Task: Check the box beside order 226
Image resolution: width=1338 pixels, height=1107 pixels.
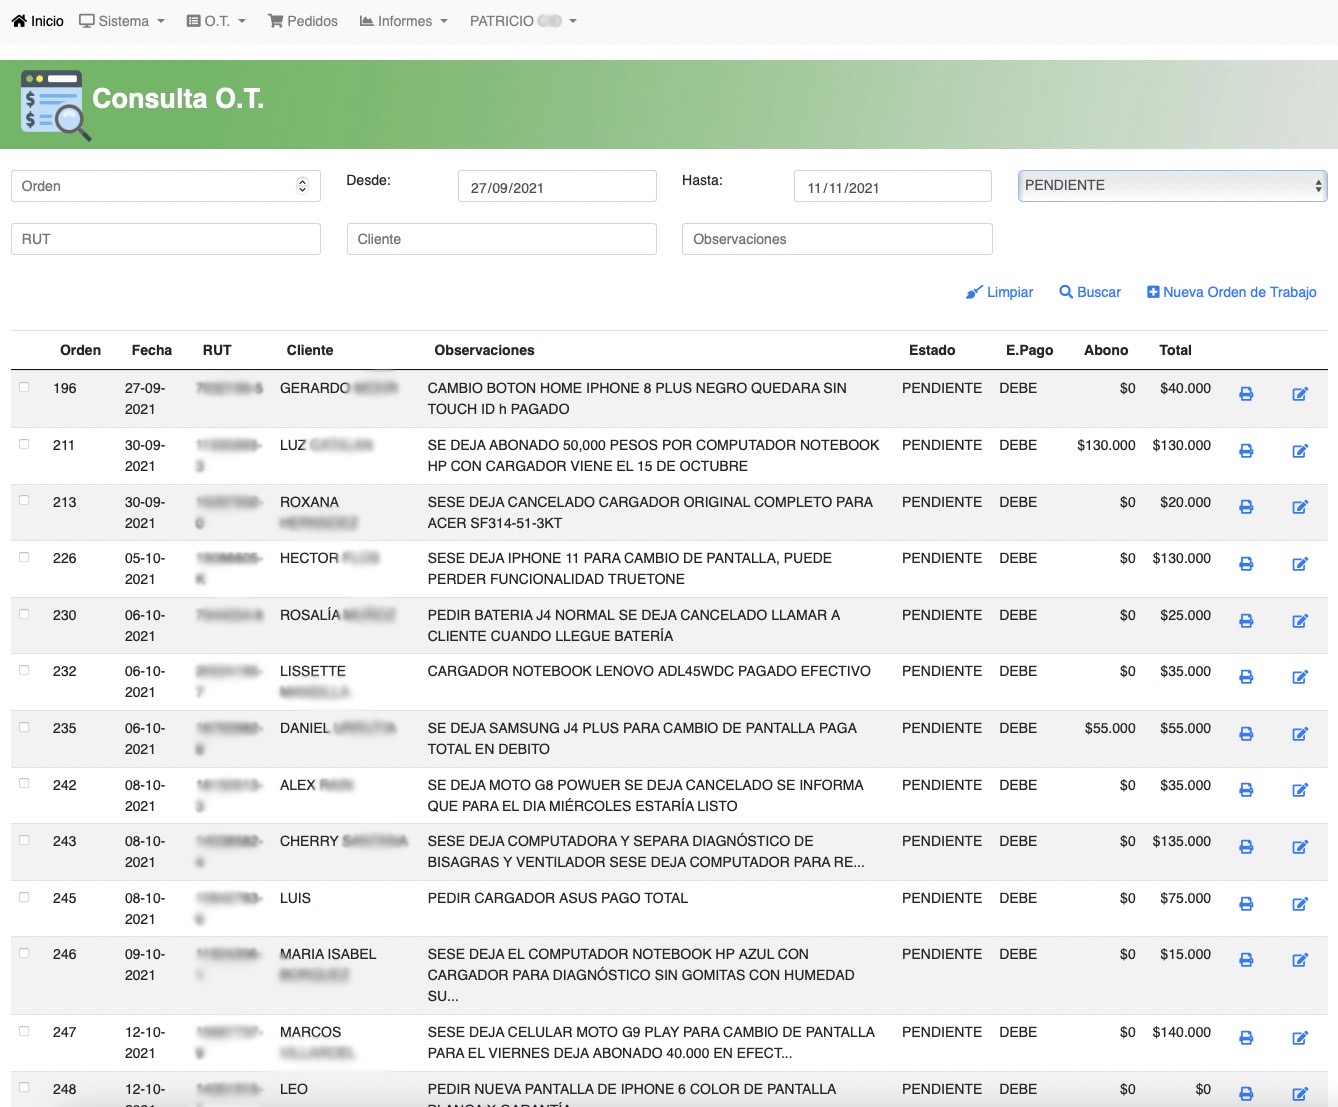Action: [x=24, y=557]
